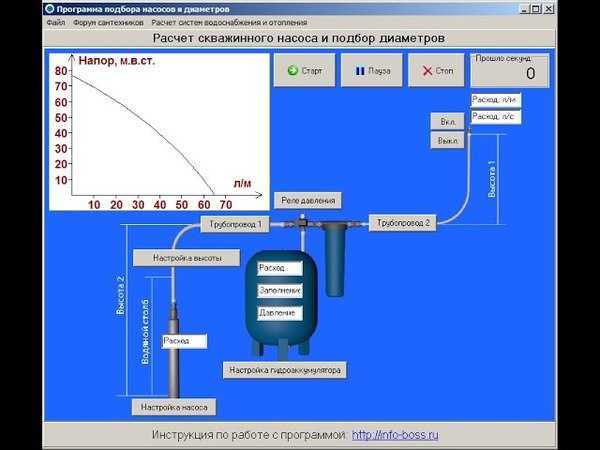Screen dimensions: 600x450
Task: Click the Старт button
Action: (305, 70)
